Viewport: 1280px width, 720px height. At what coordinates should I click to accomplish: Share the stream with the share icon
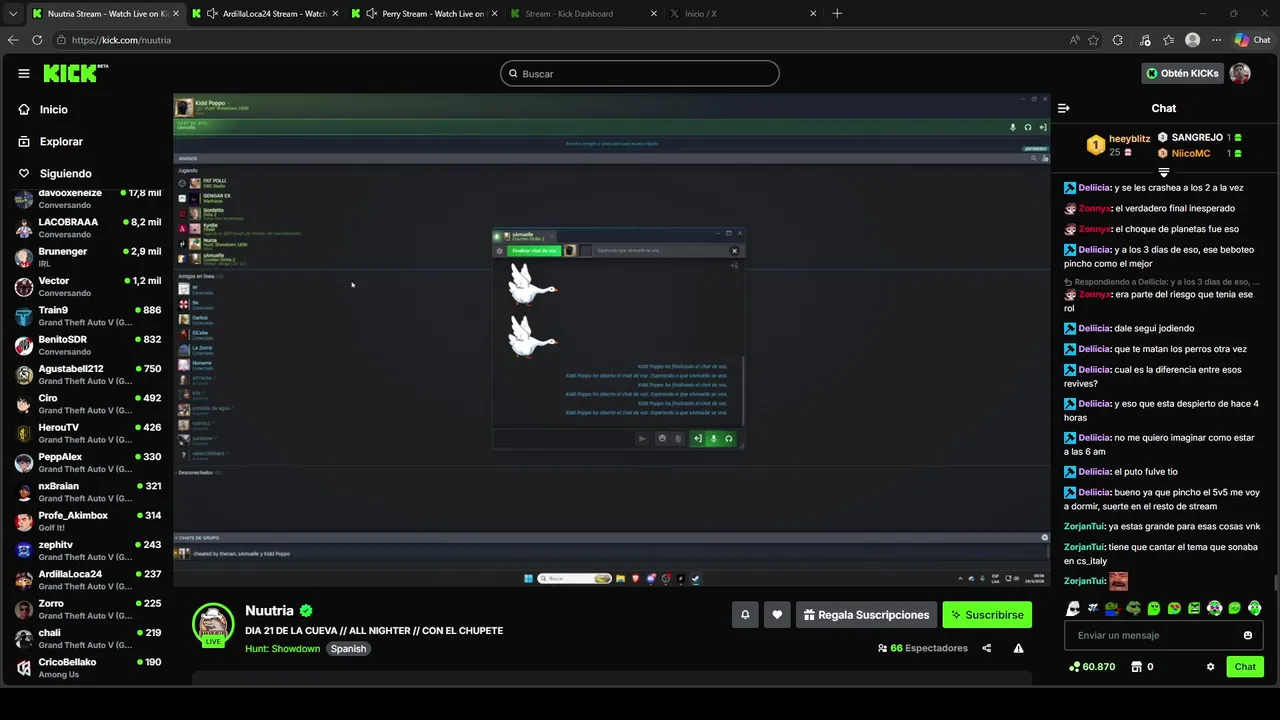(x=986, y=648)
